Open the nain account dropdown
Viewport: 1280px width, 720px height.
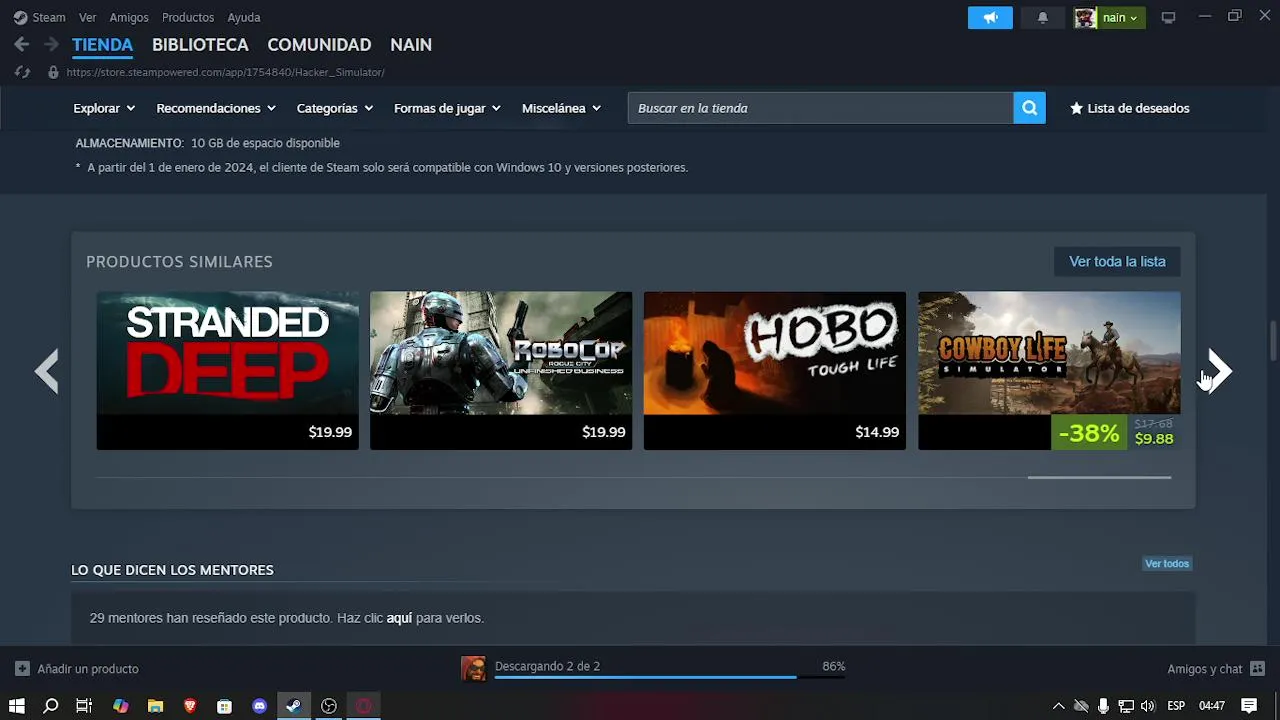1120,17
